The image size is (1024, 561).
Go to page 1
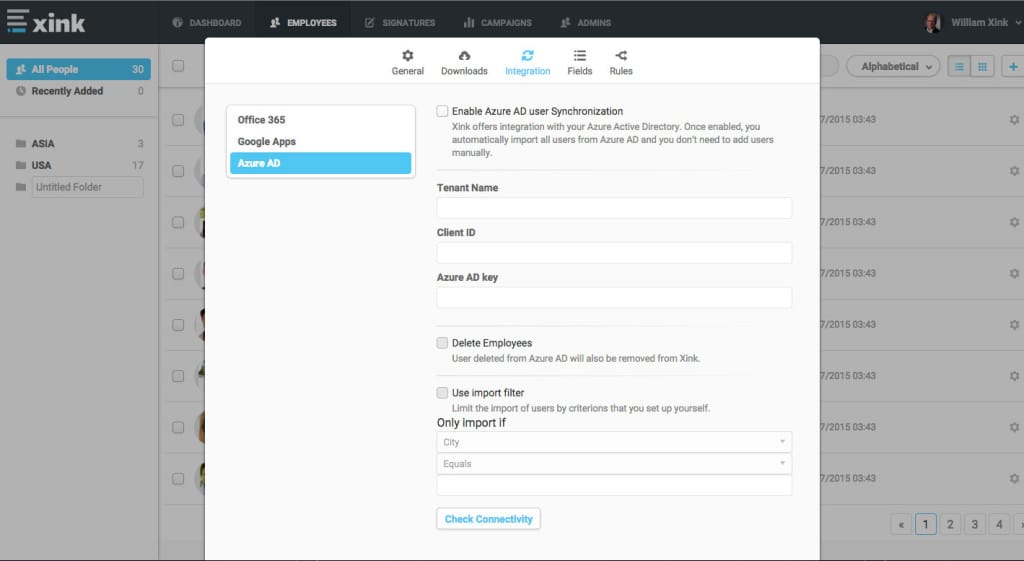coord(925,524)
